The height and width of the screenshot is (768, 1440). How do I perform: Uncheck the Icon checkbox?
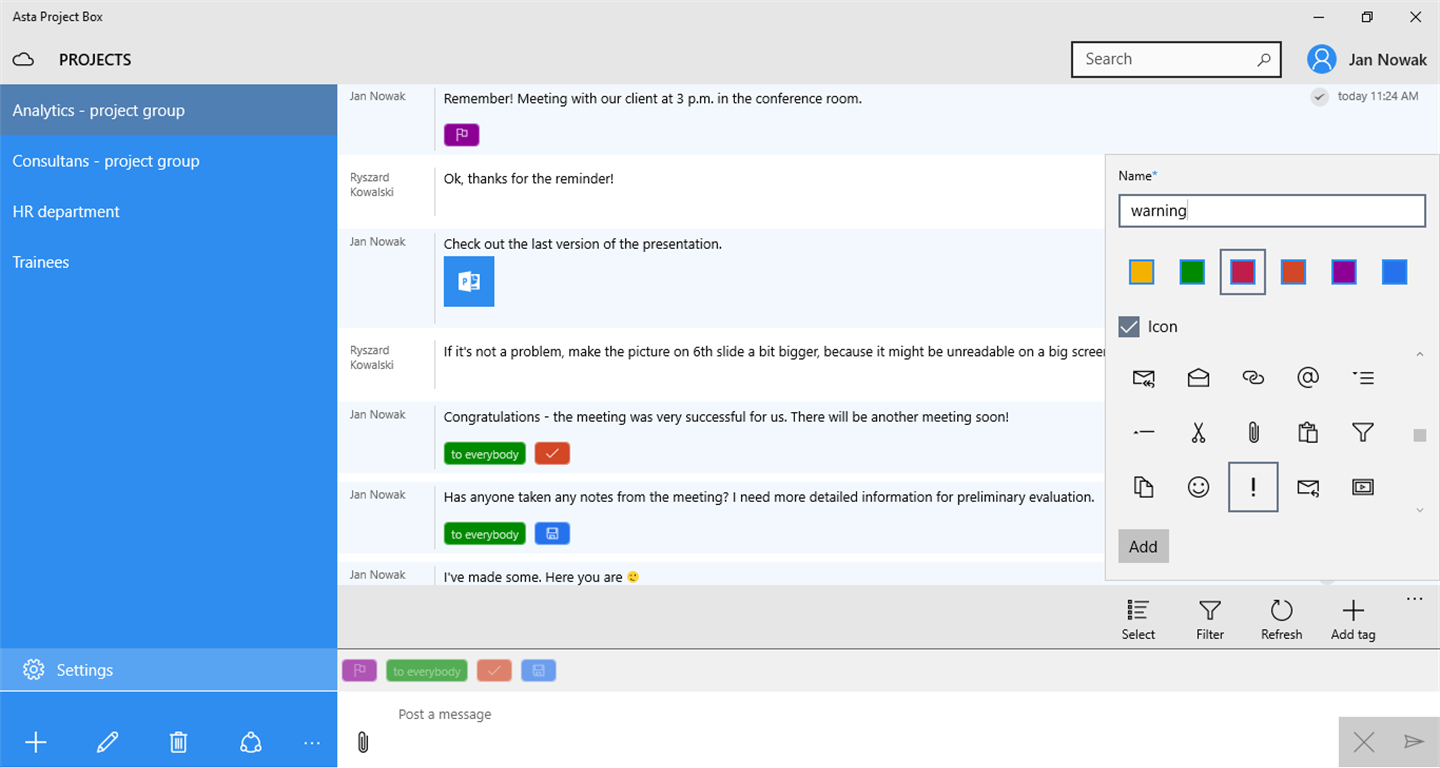[1129, 327]
